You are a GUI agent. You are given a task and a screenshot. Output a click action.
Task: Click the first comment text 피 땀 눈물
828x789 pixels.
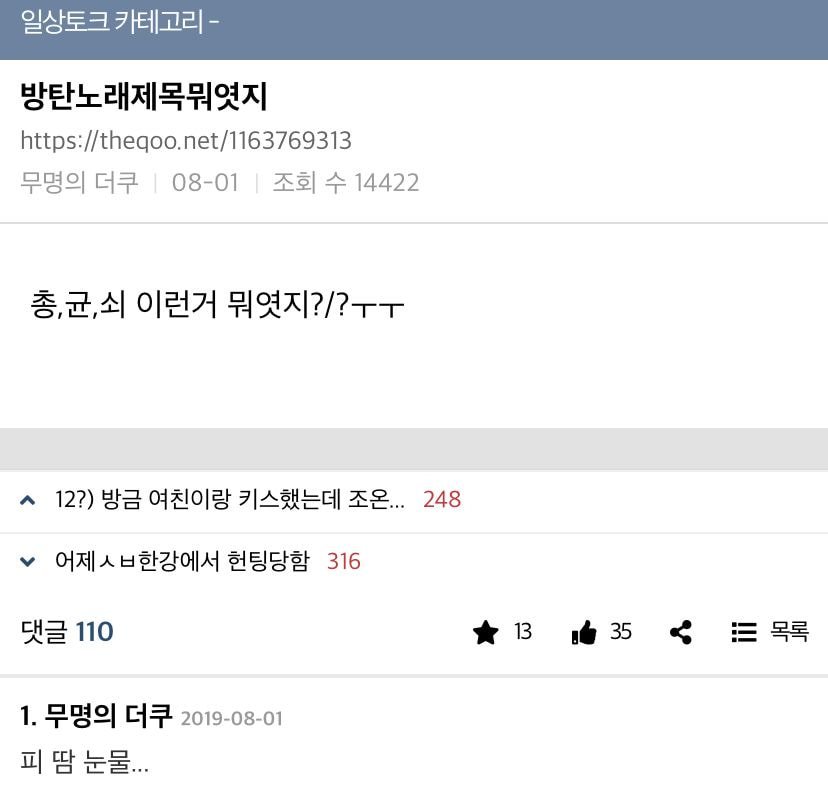point(84,762)
